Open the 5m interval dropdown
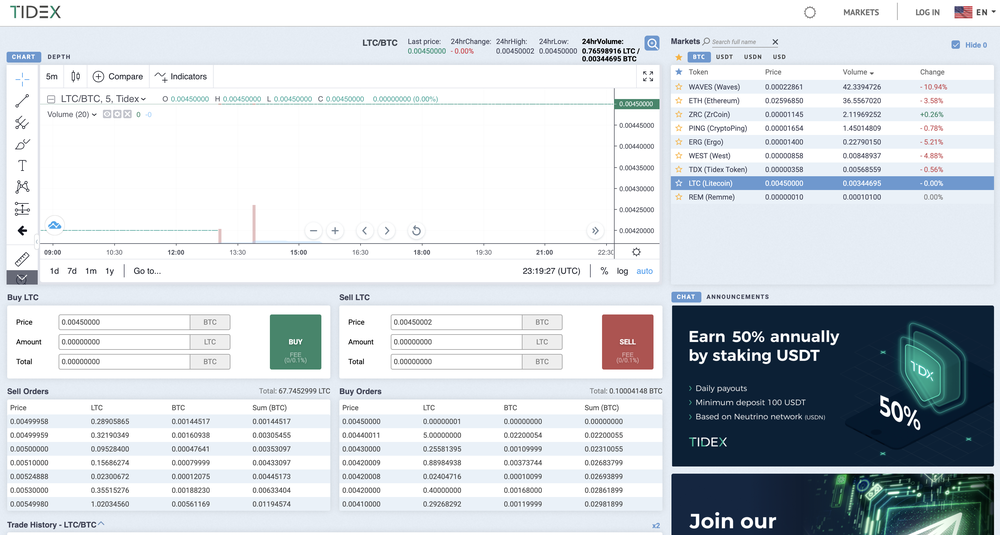Screen dimensions: 1000x535 pos(52,77)
